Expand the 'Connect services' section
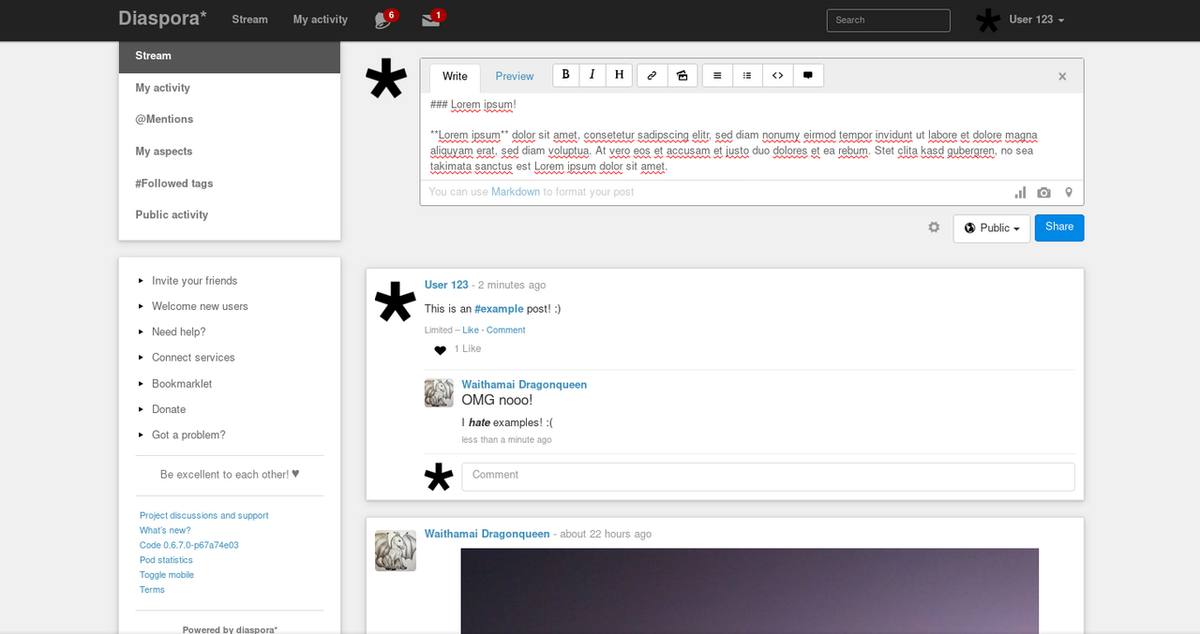Viewport: 1200px width, 634px height. [x=193, y=358]
